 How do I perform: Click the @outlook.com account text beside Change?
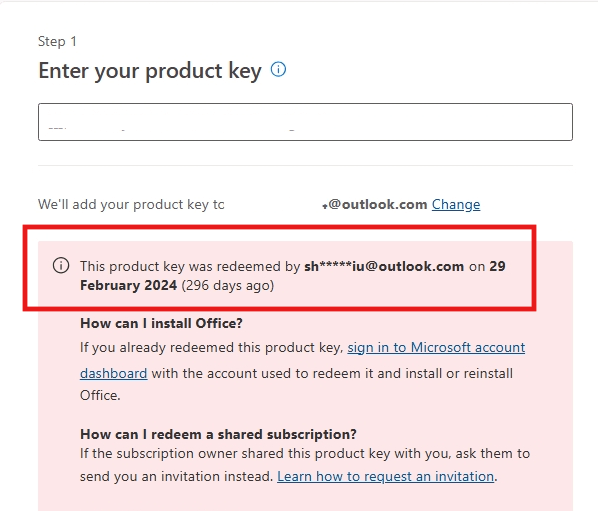pyautogui.click(x=375, y=205)
